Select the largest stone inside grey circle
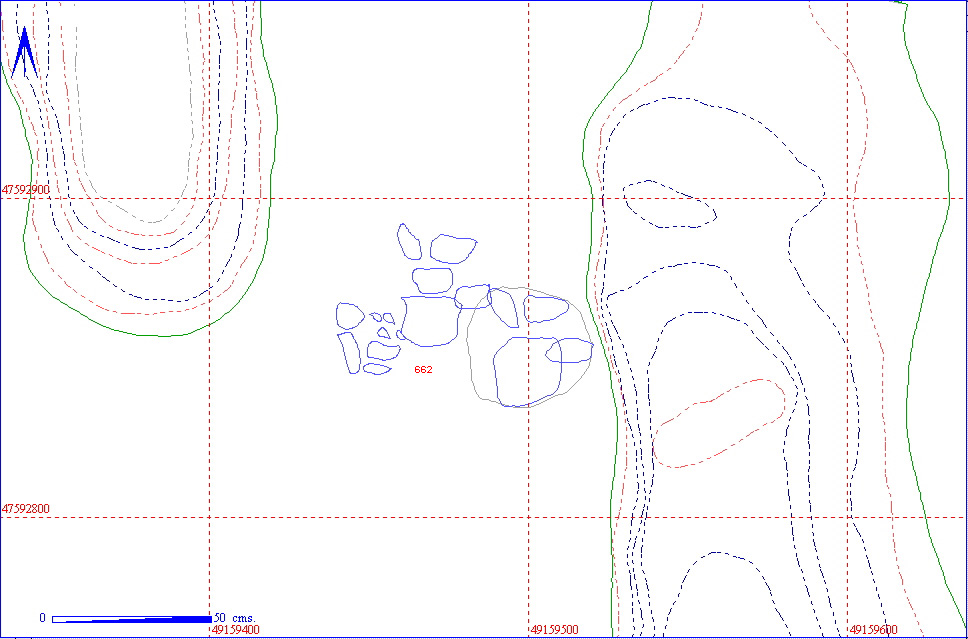 click(527, 372)
